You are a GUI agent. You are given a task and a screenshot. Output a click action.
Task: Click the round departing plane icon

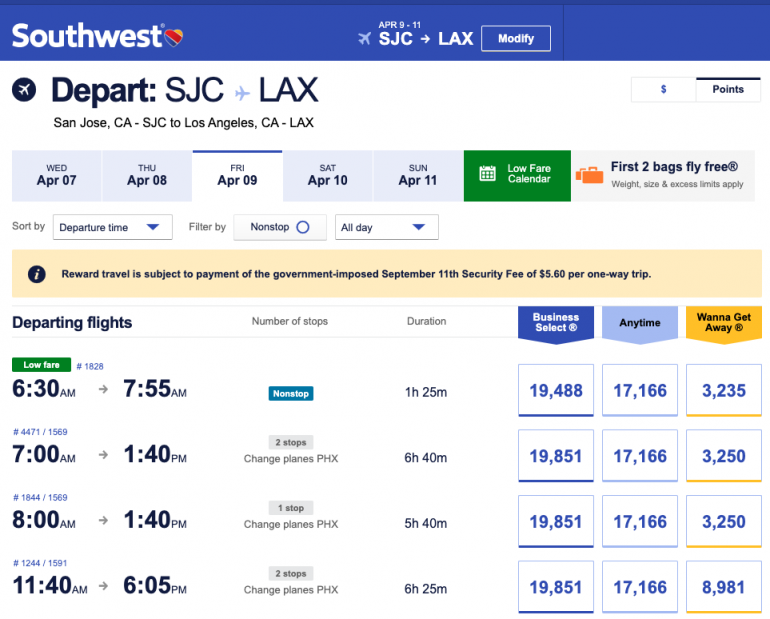point(24,90)
